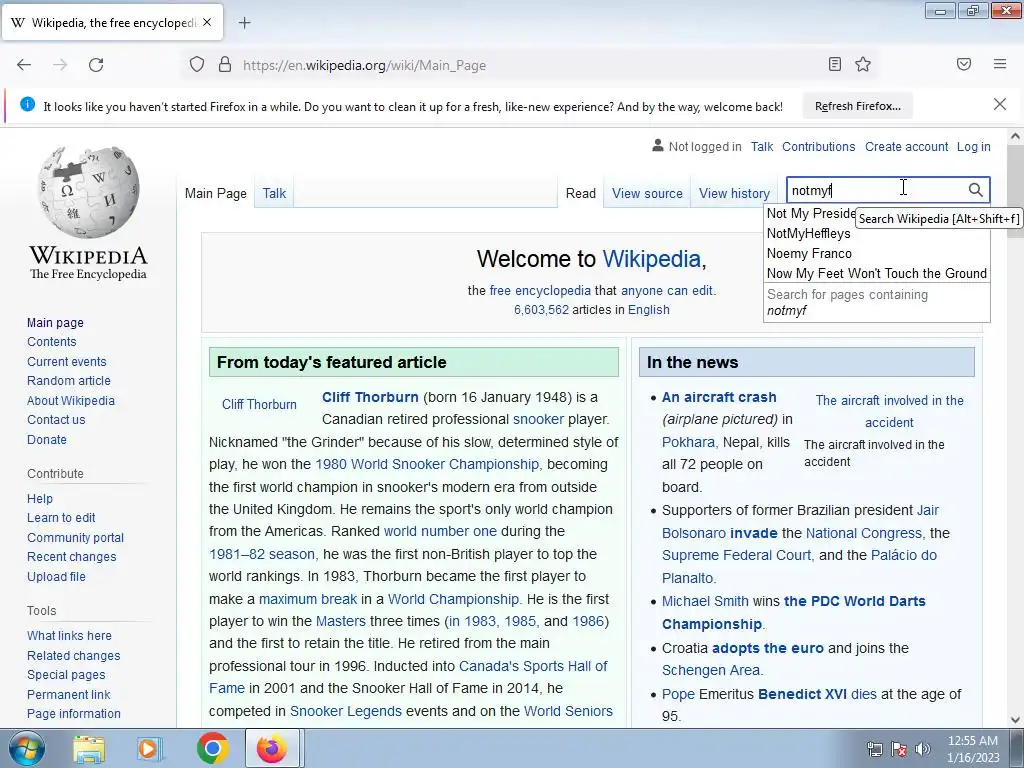Screen dimensions: 1024x768
Task: Open Special pages sidebar link
Action: (66, 675)
